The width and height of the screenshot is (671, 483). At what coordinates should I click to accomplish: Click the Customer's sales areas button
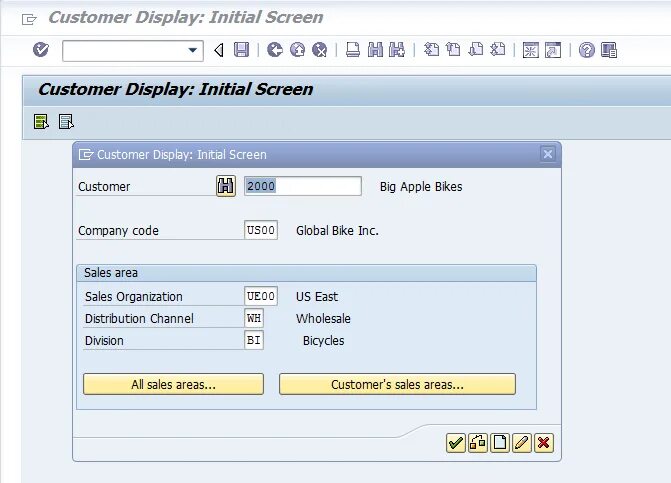click(x=398, y=384)
